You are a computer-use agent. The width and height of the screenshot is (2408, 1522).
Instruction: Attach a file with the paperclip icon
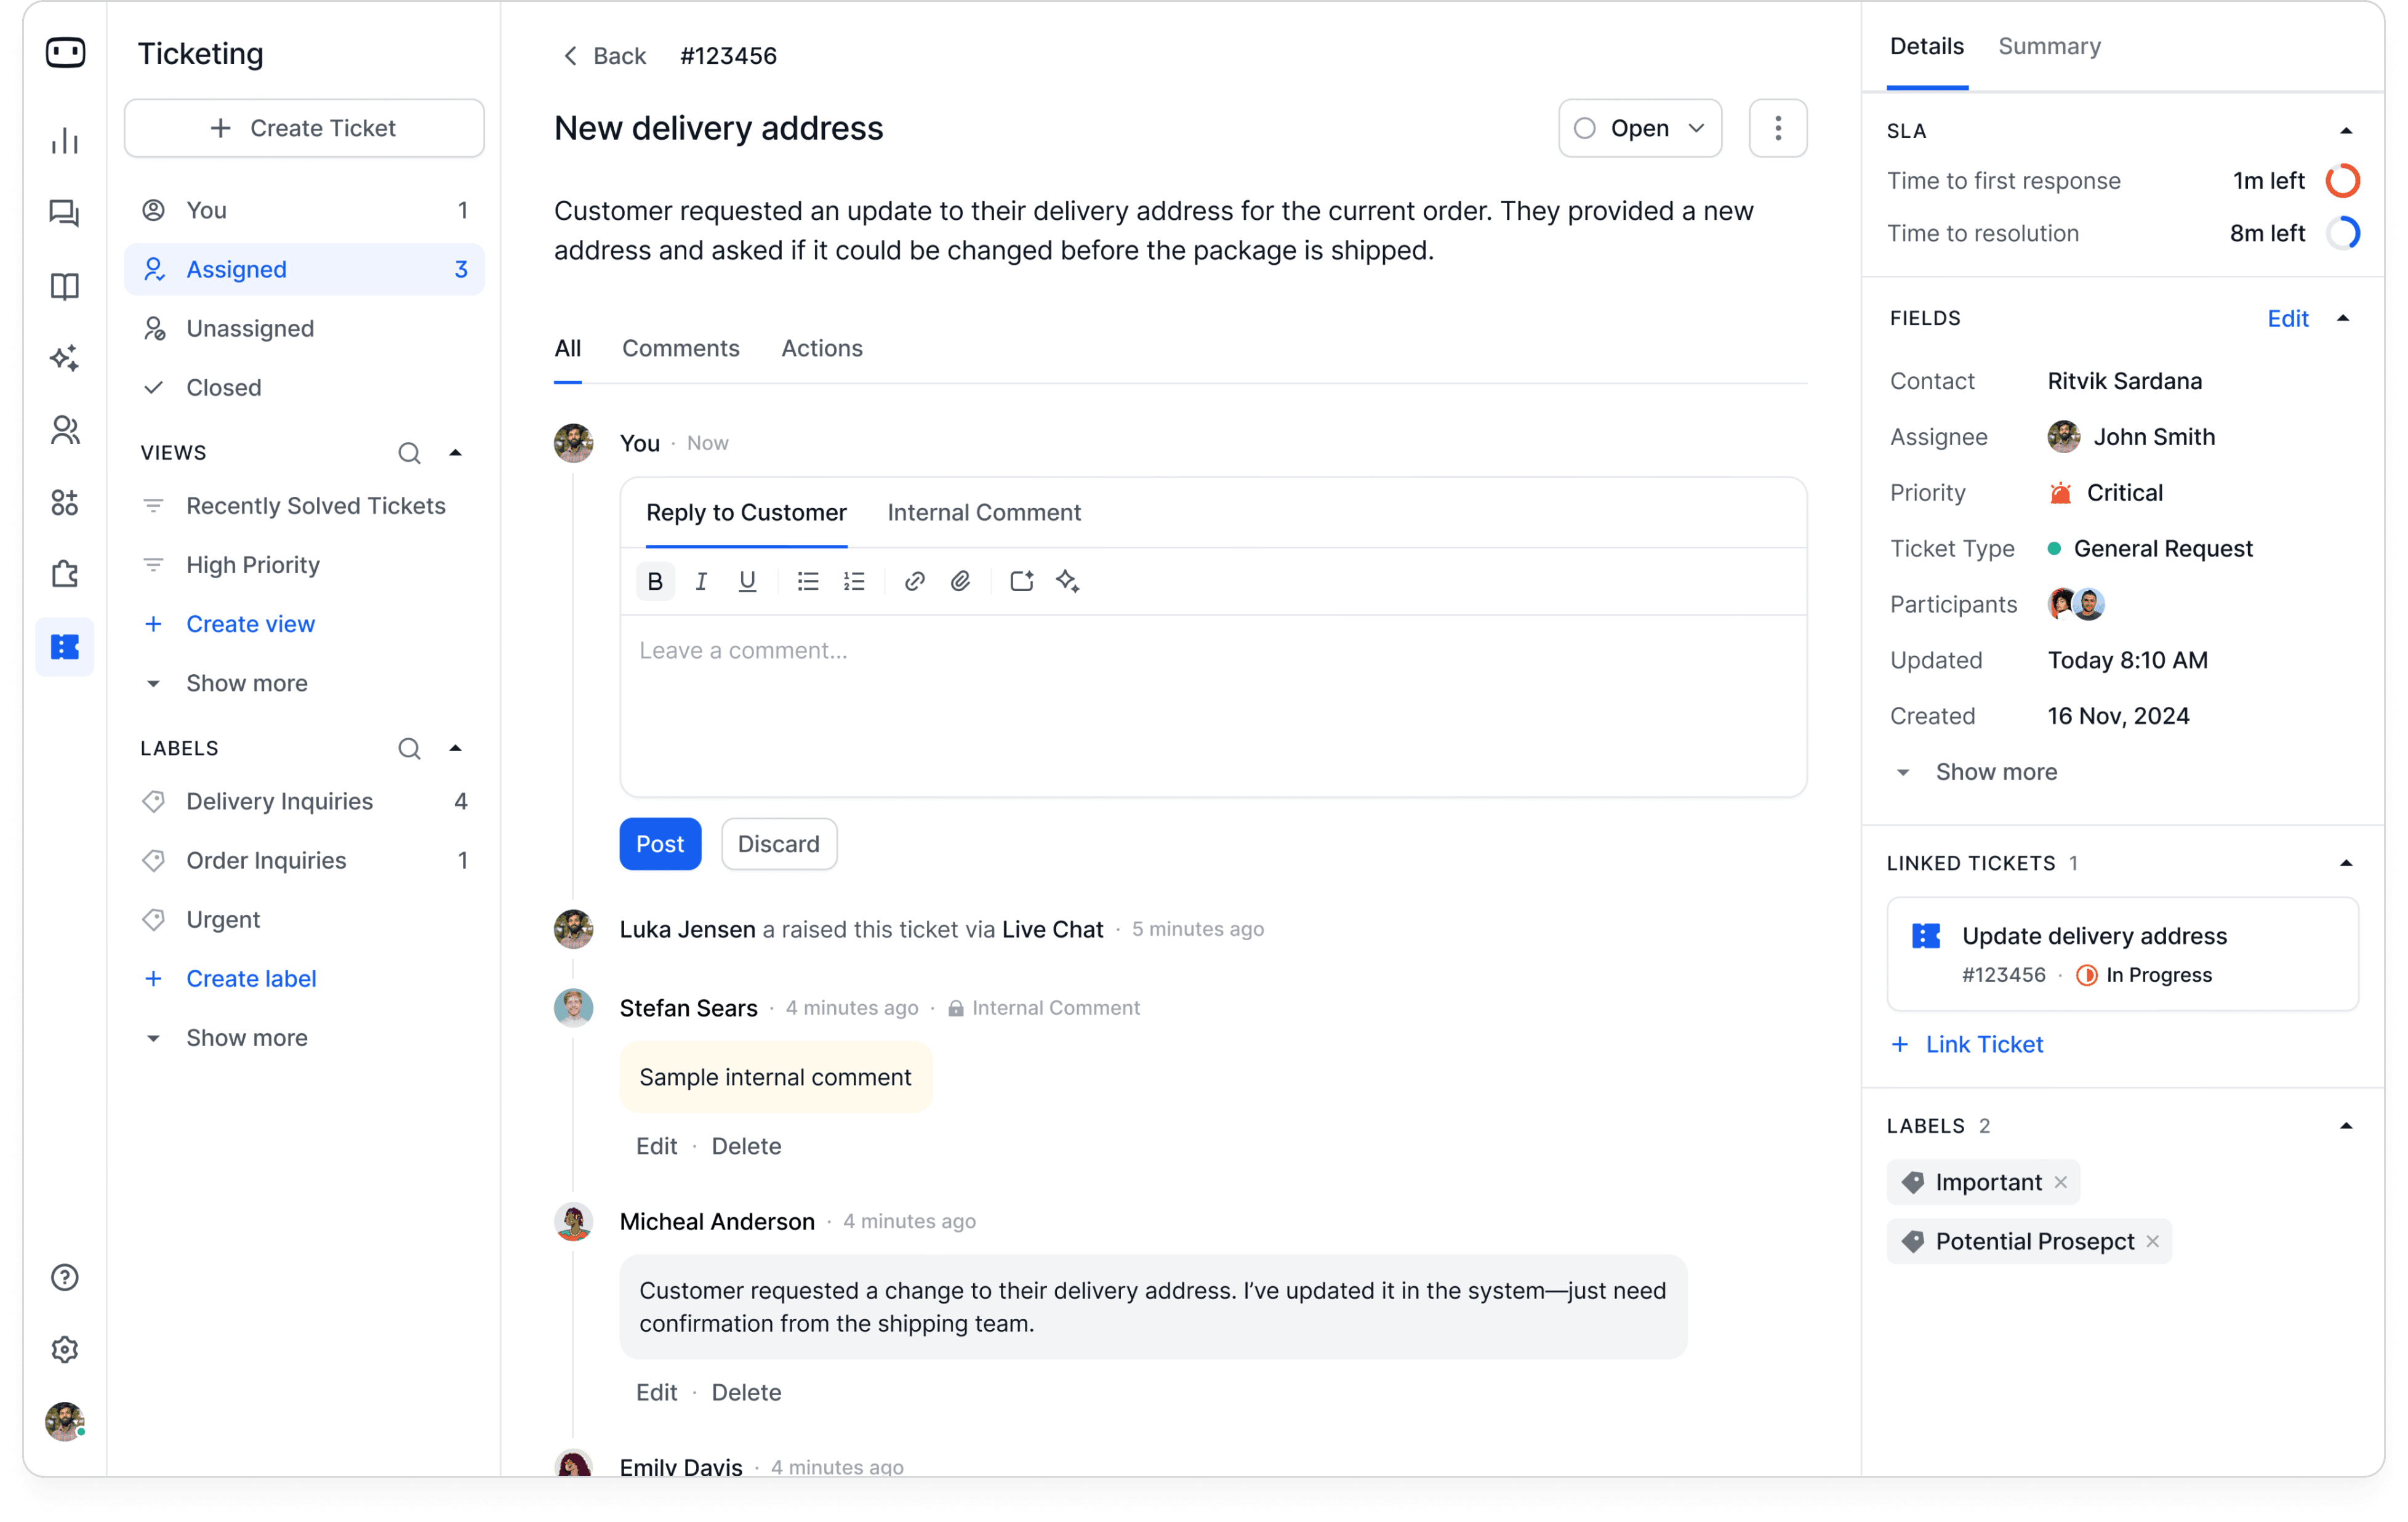pyautogui.click(x=960, y=581)
